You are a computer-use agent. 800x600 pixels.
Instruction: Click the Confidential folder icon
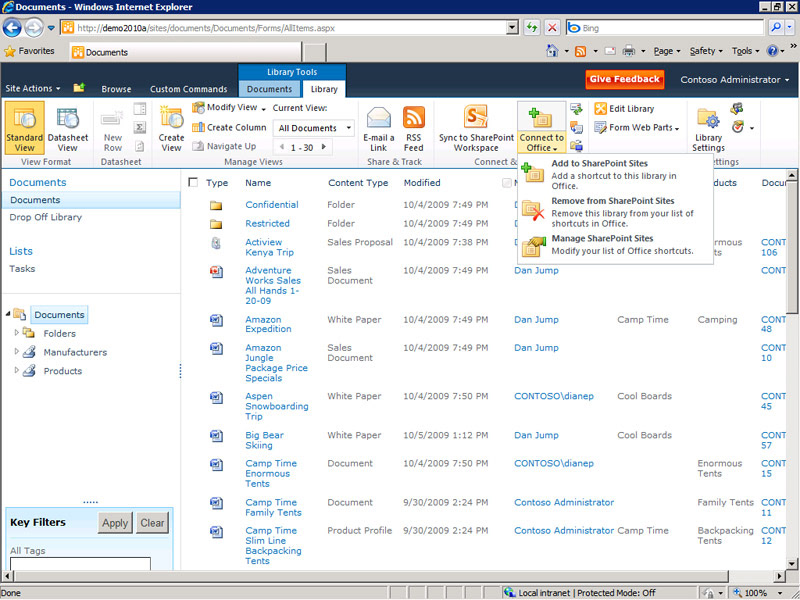tap(216, 206)
